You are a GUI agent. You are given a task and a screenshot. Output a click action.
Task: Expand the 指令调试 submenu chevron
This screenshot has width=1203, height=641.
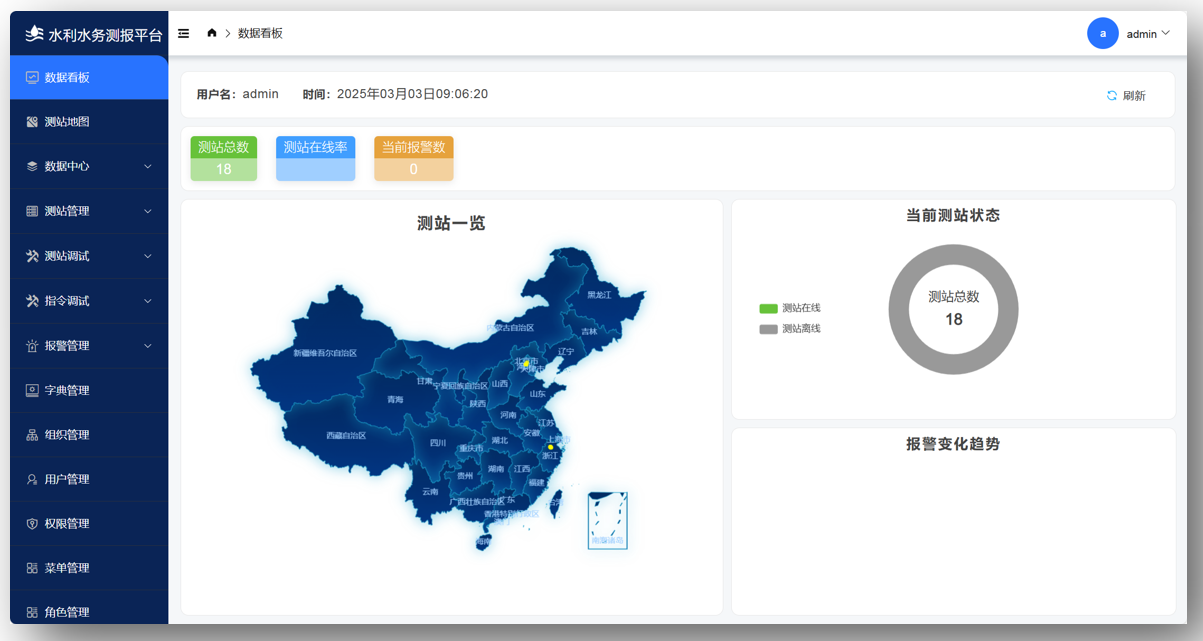tap(148, 301)
